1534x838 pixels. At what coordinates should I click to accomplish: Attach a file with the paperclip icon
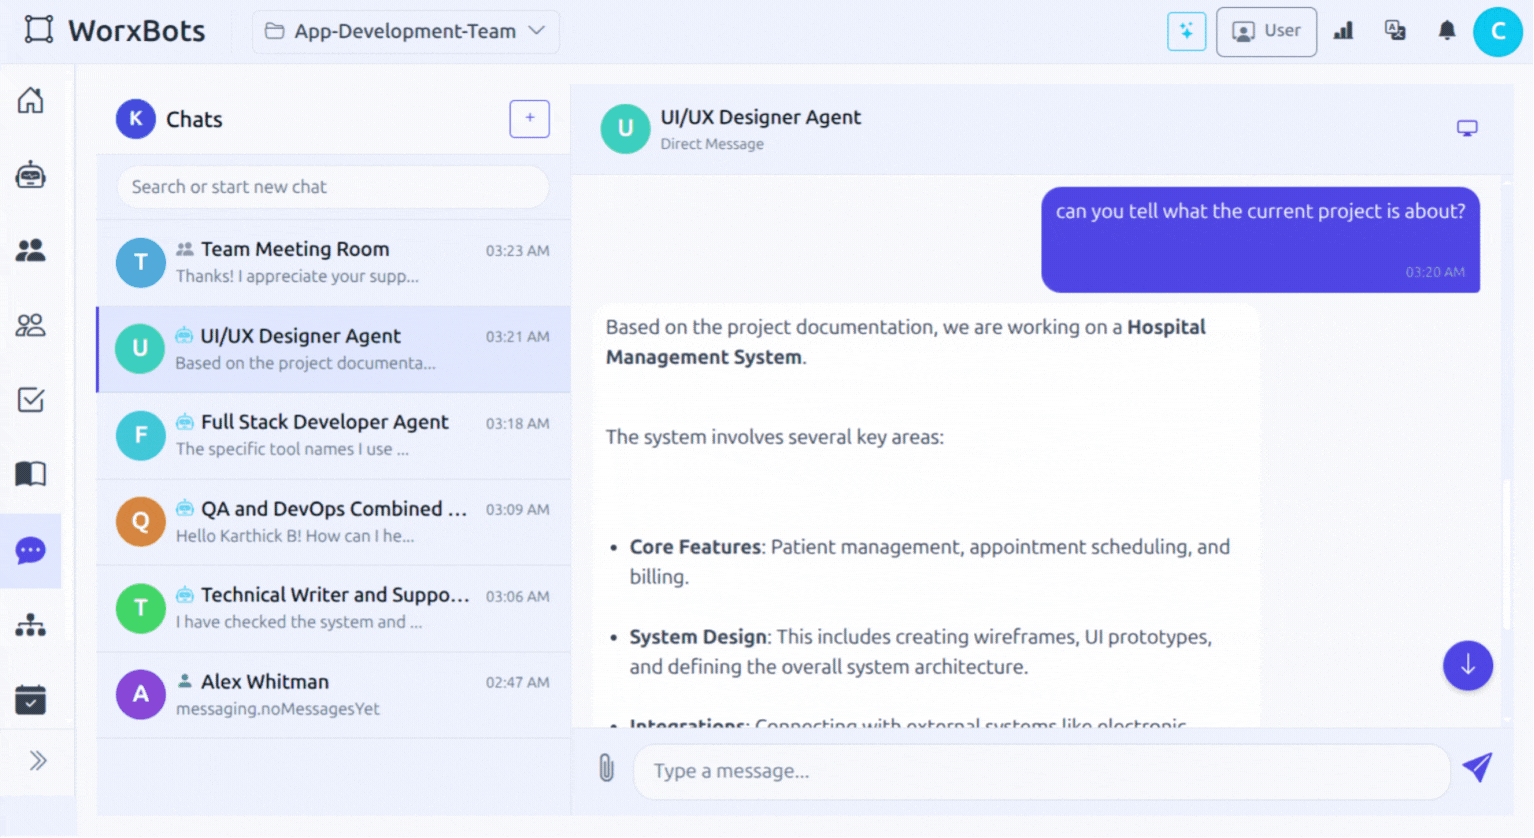click(606, 770)
